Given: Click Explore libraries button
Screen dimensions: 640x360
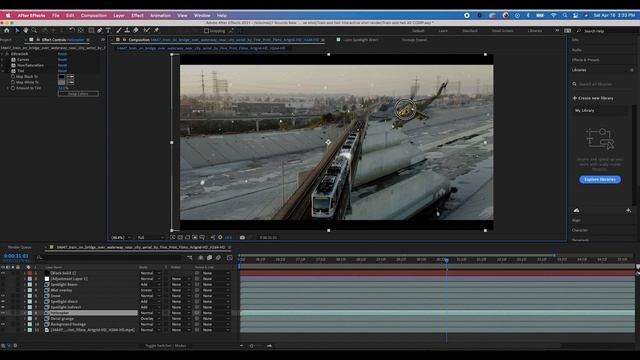Looking at the screenshot, I should [600, 180].
